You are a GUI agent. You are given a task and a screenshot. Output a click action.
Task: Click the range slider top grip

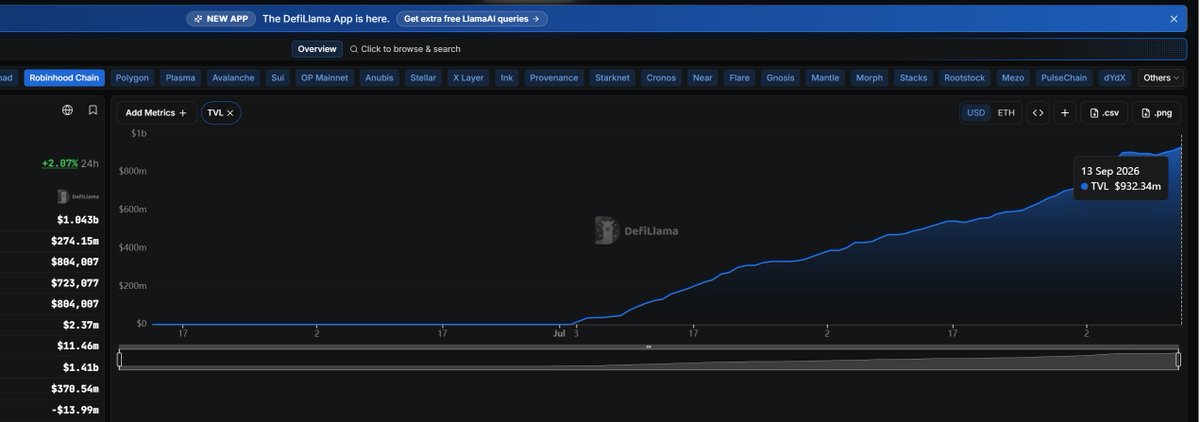pos(649,347)
